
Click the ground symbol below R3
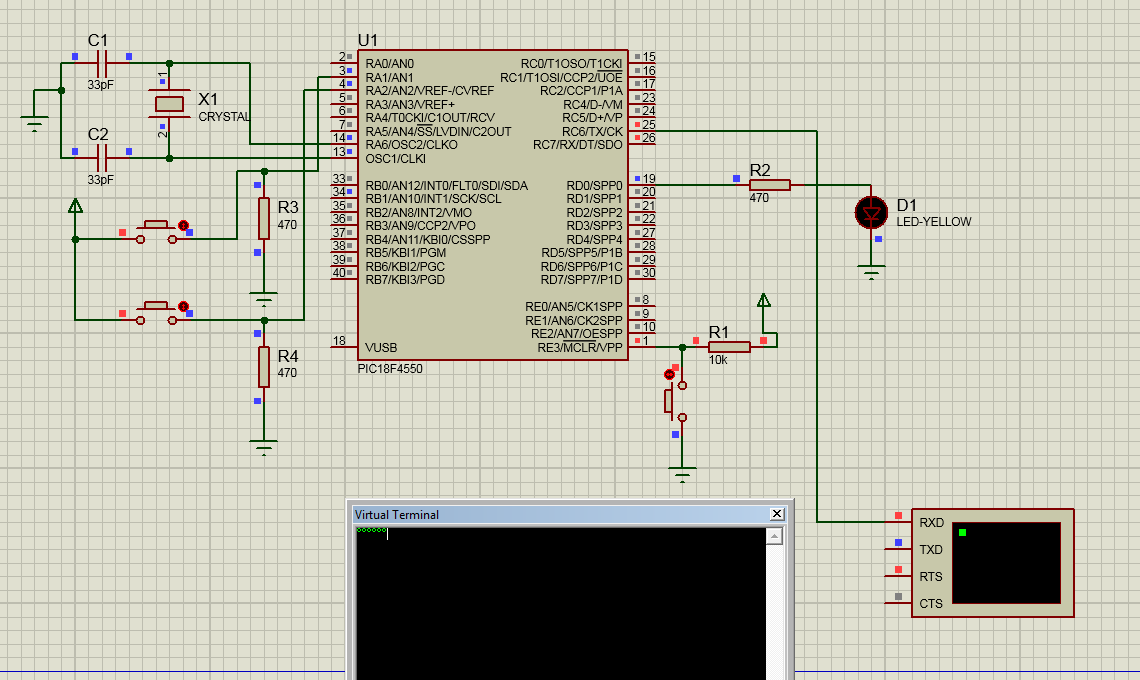point(264,299)
